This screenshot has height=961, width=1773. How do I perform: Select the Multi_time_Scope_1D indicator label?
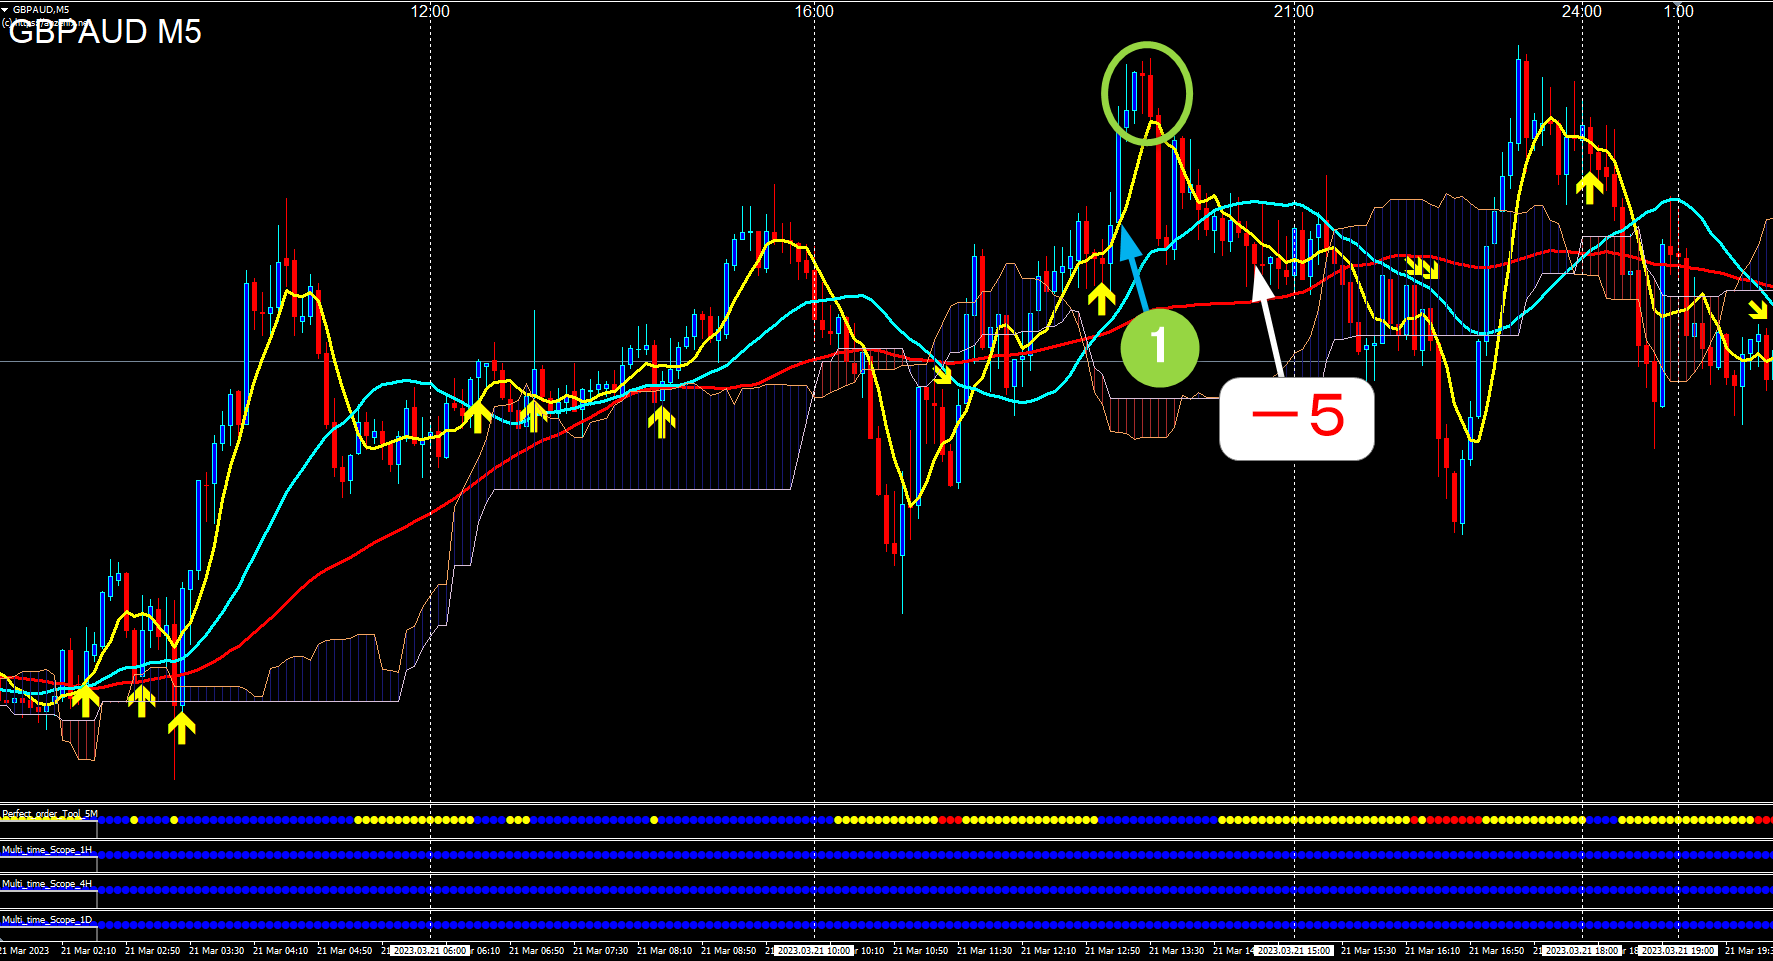click(47, 919)
